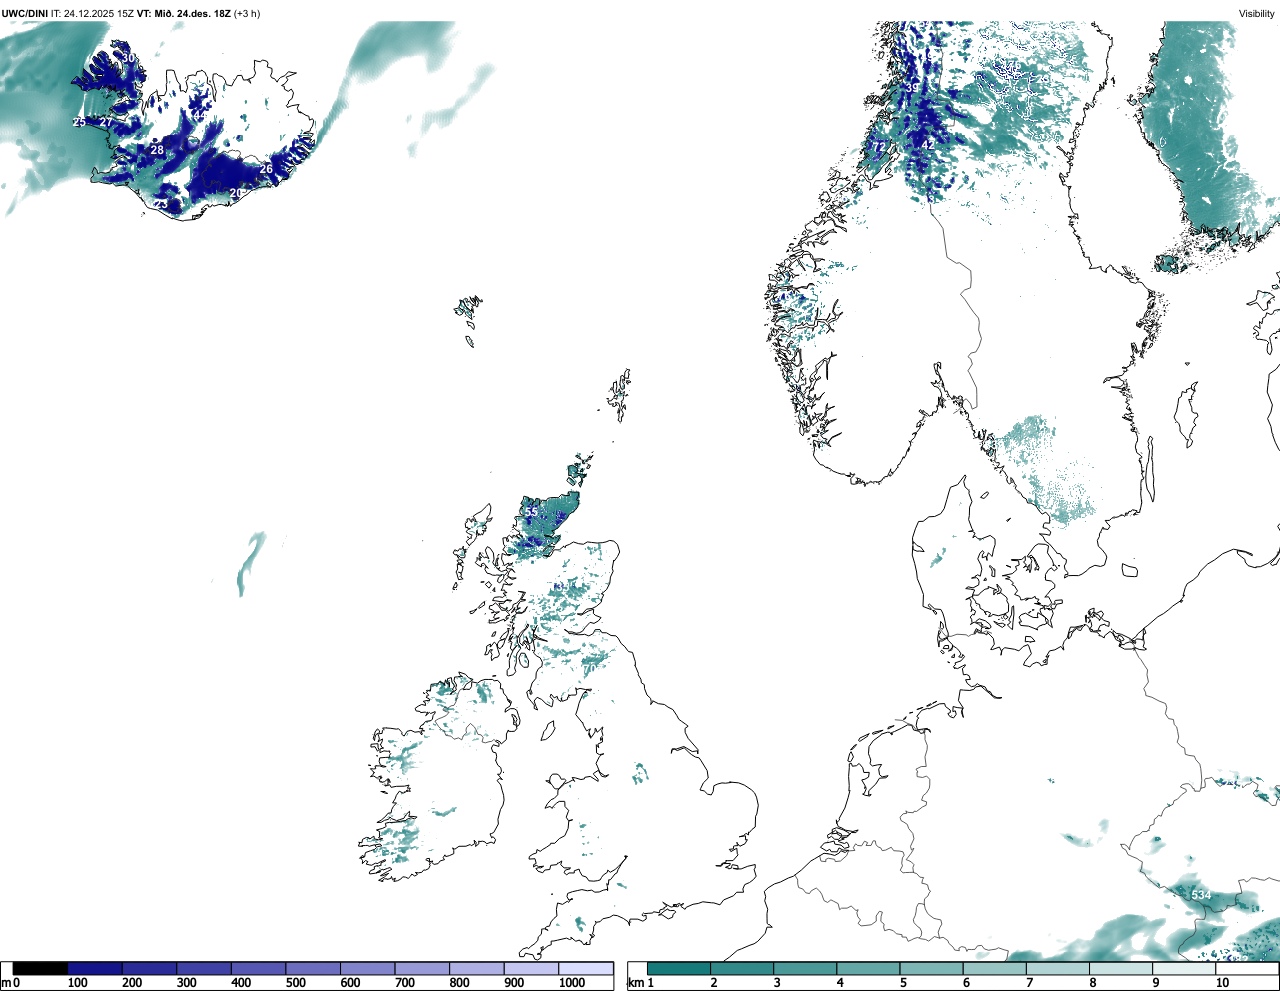
Task: Click the navy swatch between 100 and 200 m
Action: coord(95,968)
